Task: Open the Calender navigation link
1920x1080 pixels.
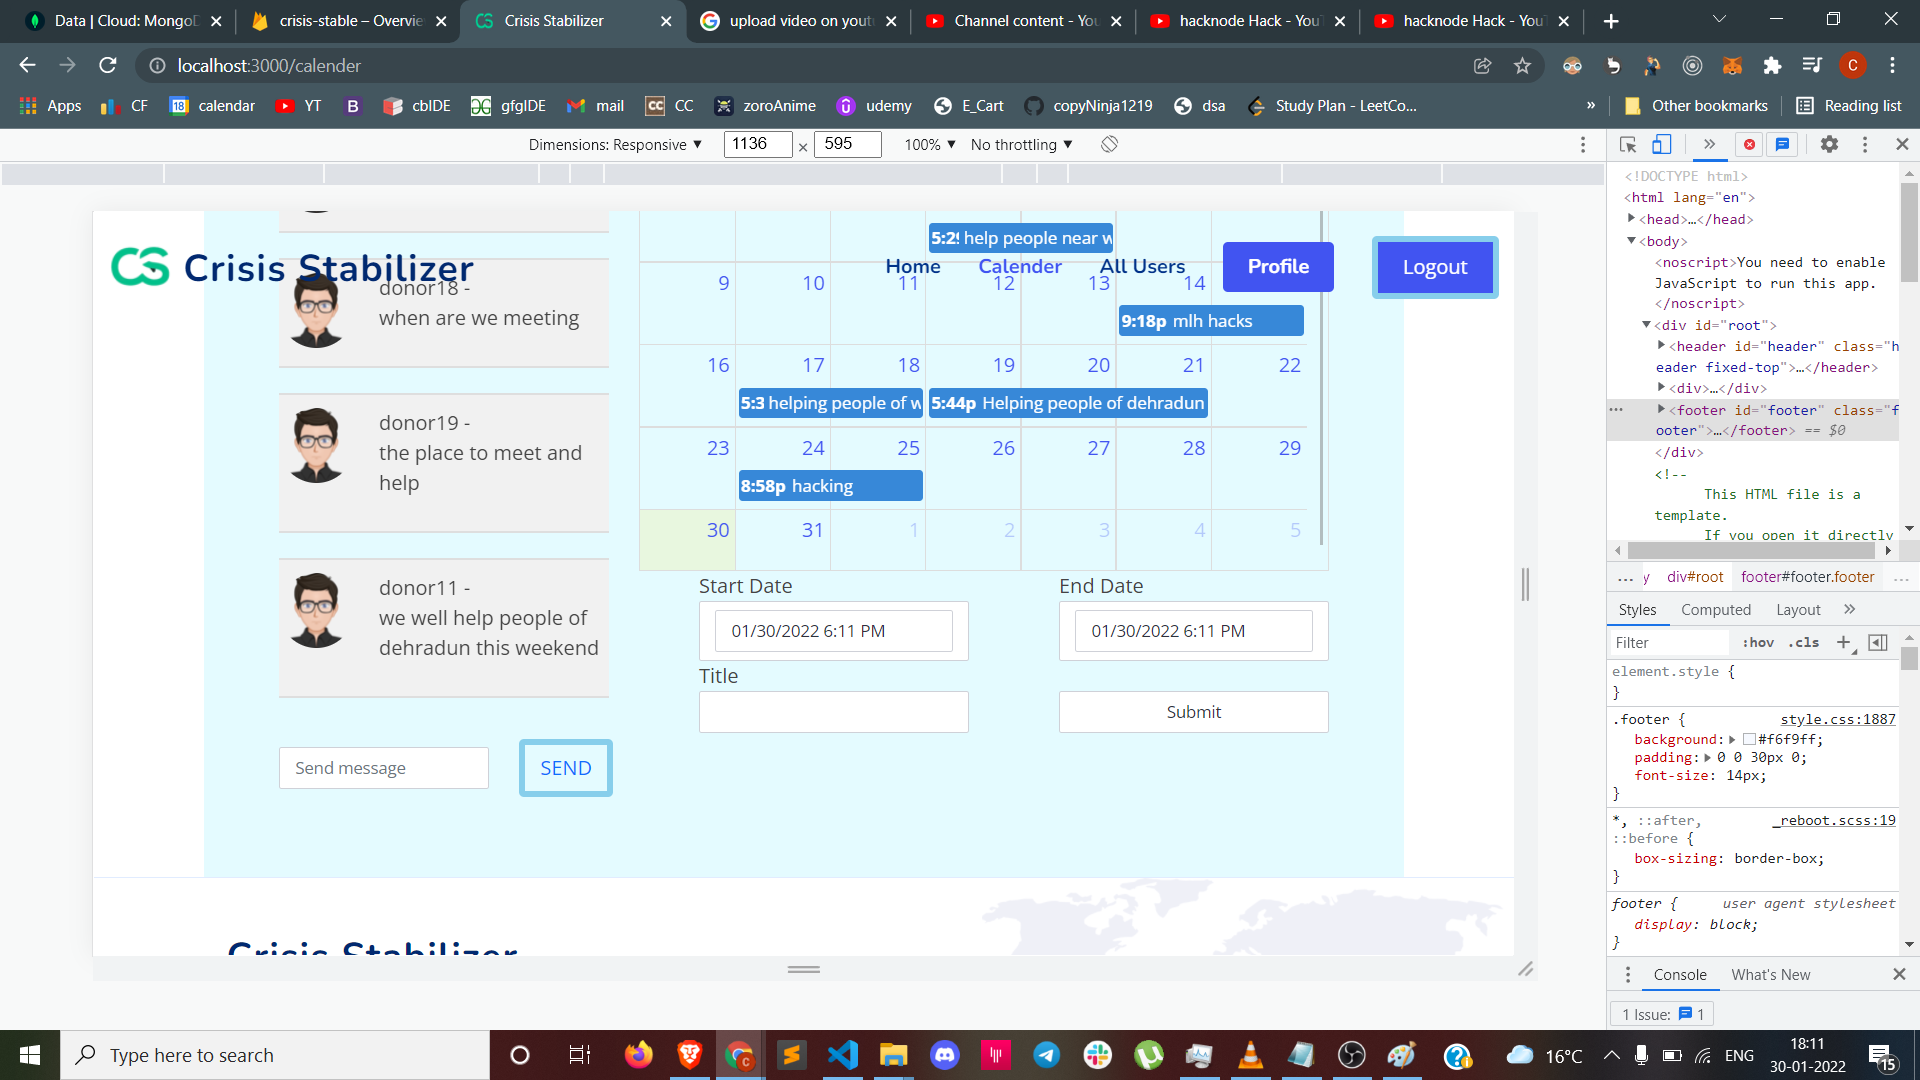Action: [1019, 266]
